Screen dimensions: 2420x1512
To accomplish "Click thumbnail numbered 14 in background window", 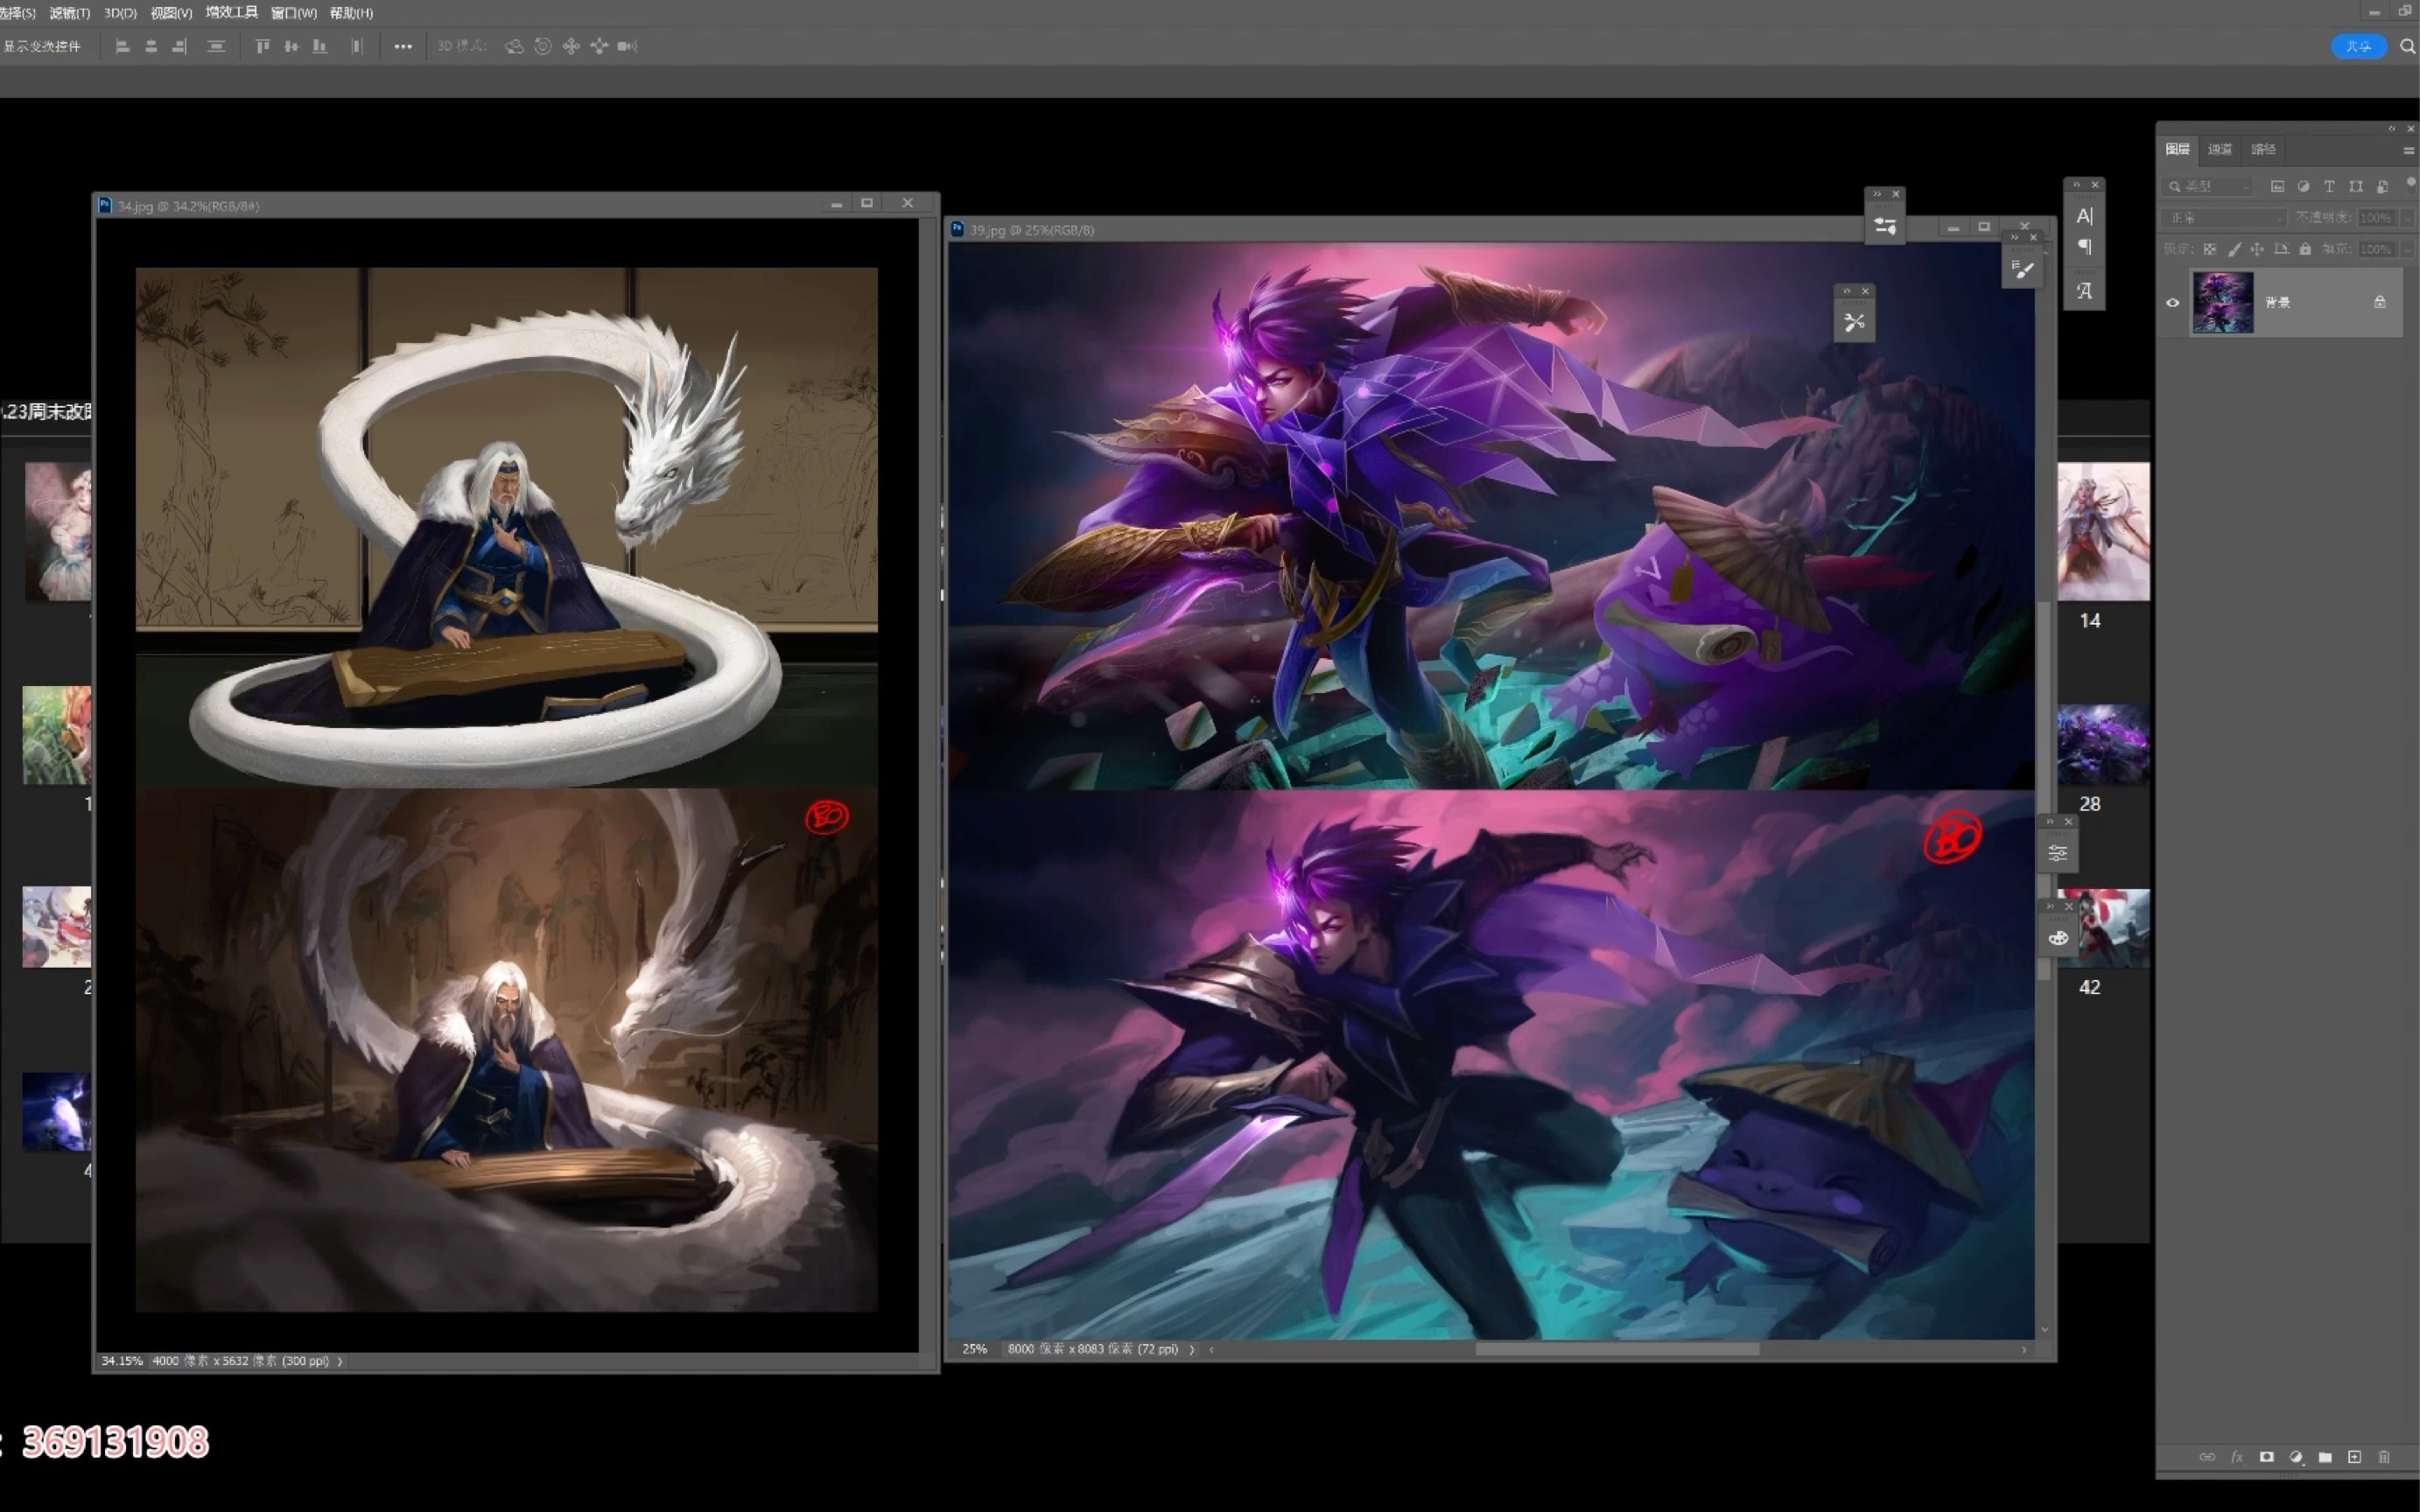I will [2103, 531].
